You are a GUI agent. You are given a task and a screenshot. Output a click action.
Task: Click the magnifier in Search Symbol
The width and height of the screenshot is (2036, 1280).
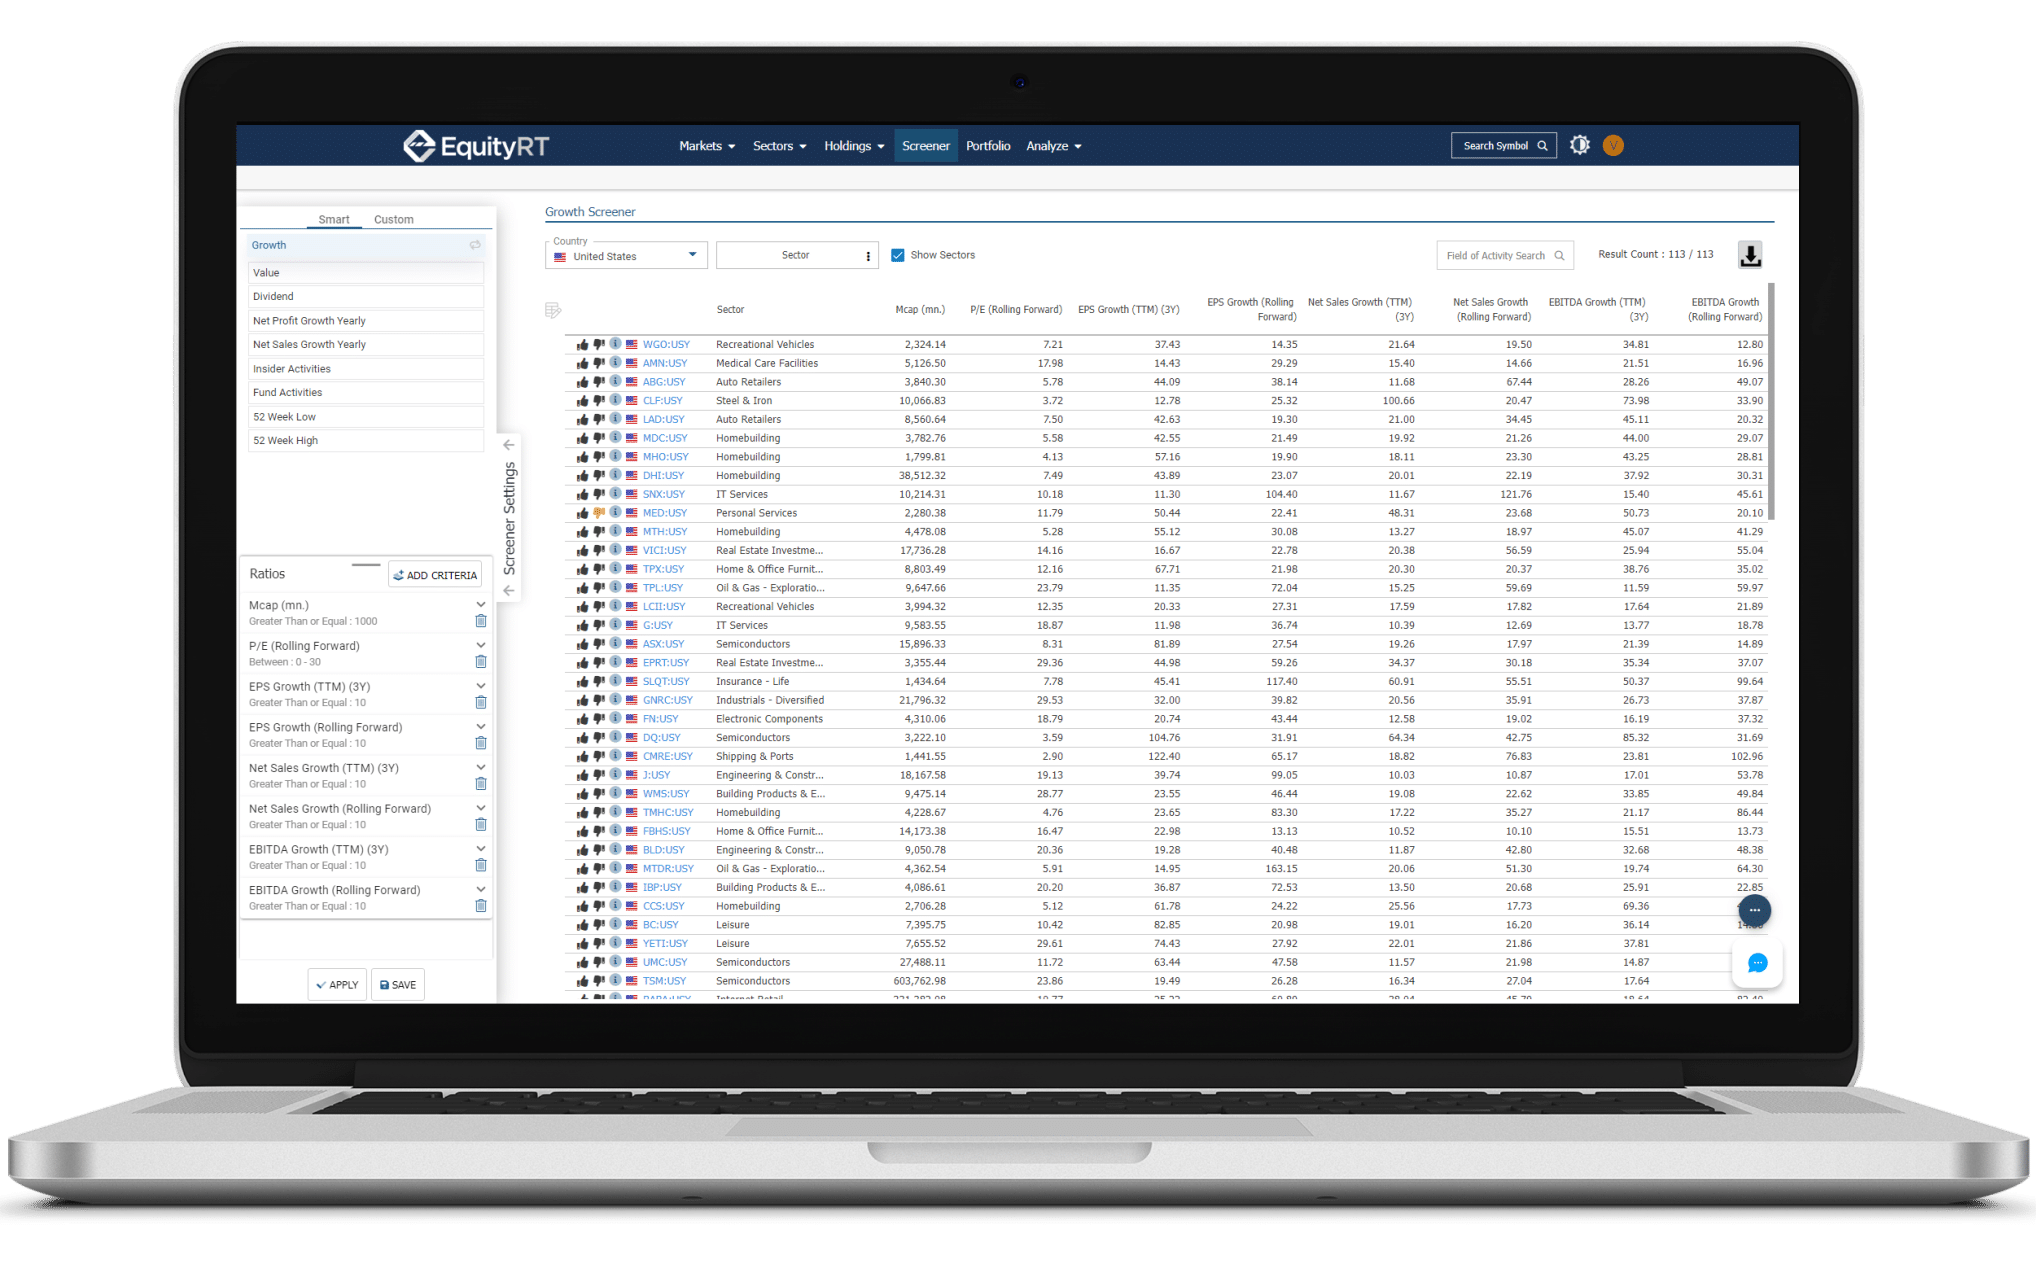(1542, 146)
